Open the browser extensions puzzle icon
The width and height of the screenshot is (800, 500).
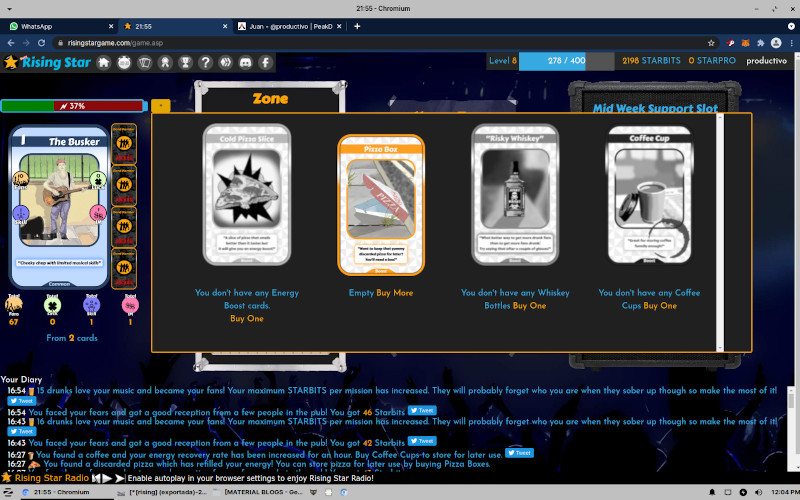(x=760, y=43)
